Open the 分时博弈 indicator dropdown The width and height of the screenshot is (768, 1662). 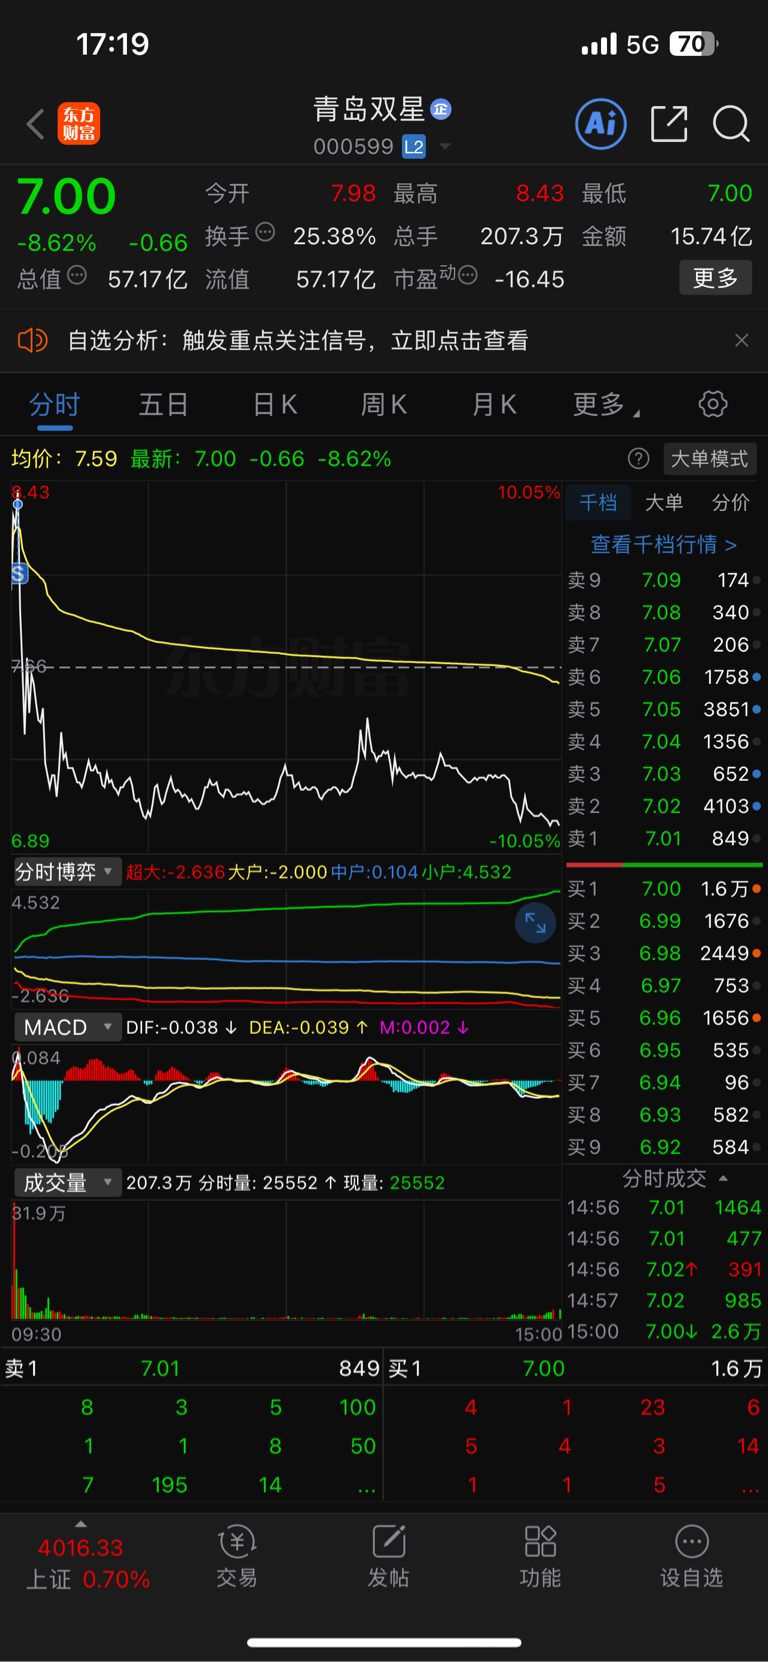[x=66, y=872]
